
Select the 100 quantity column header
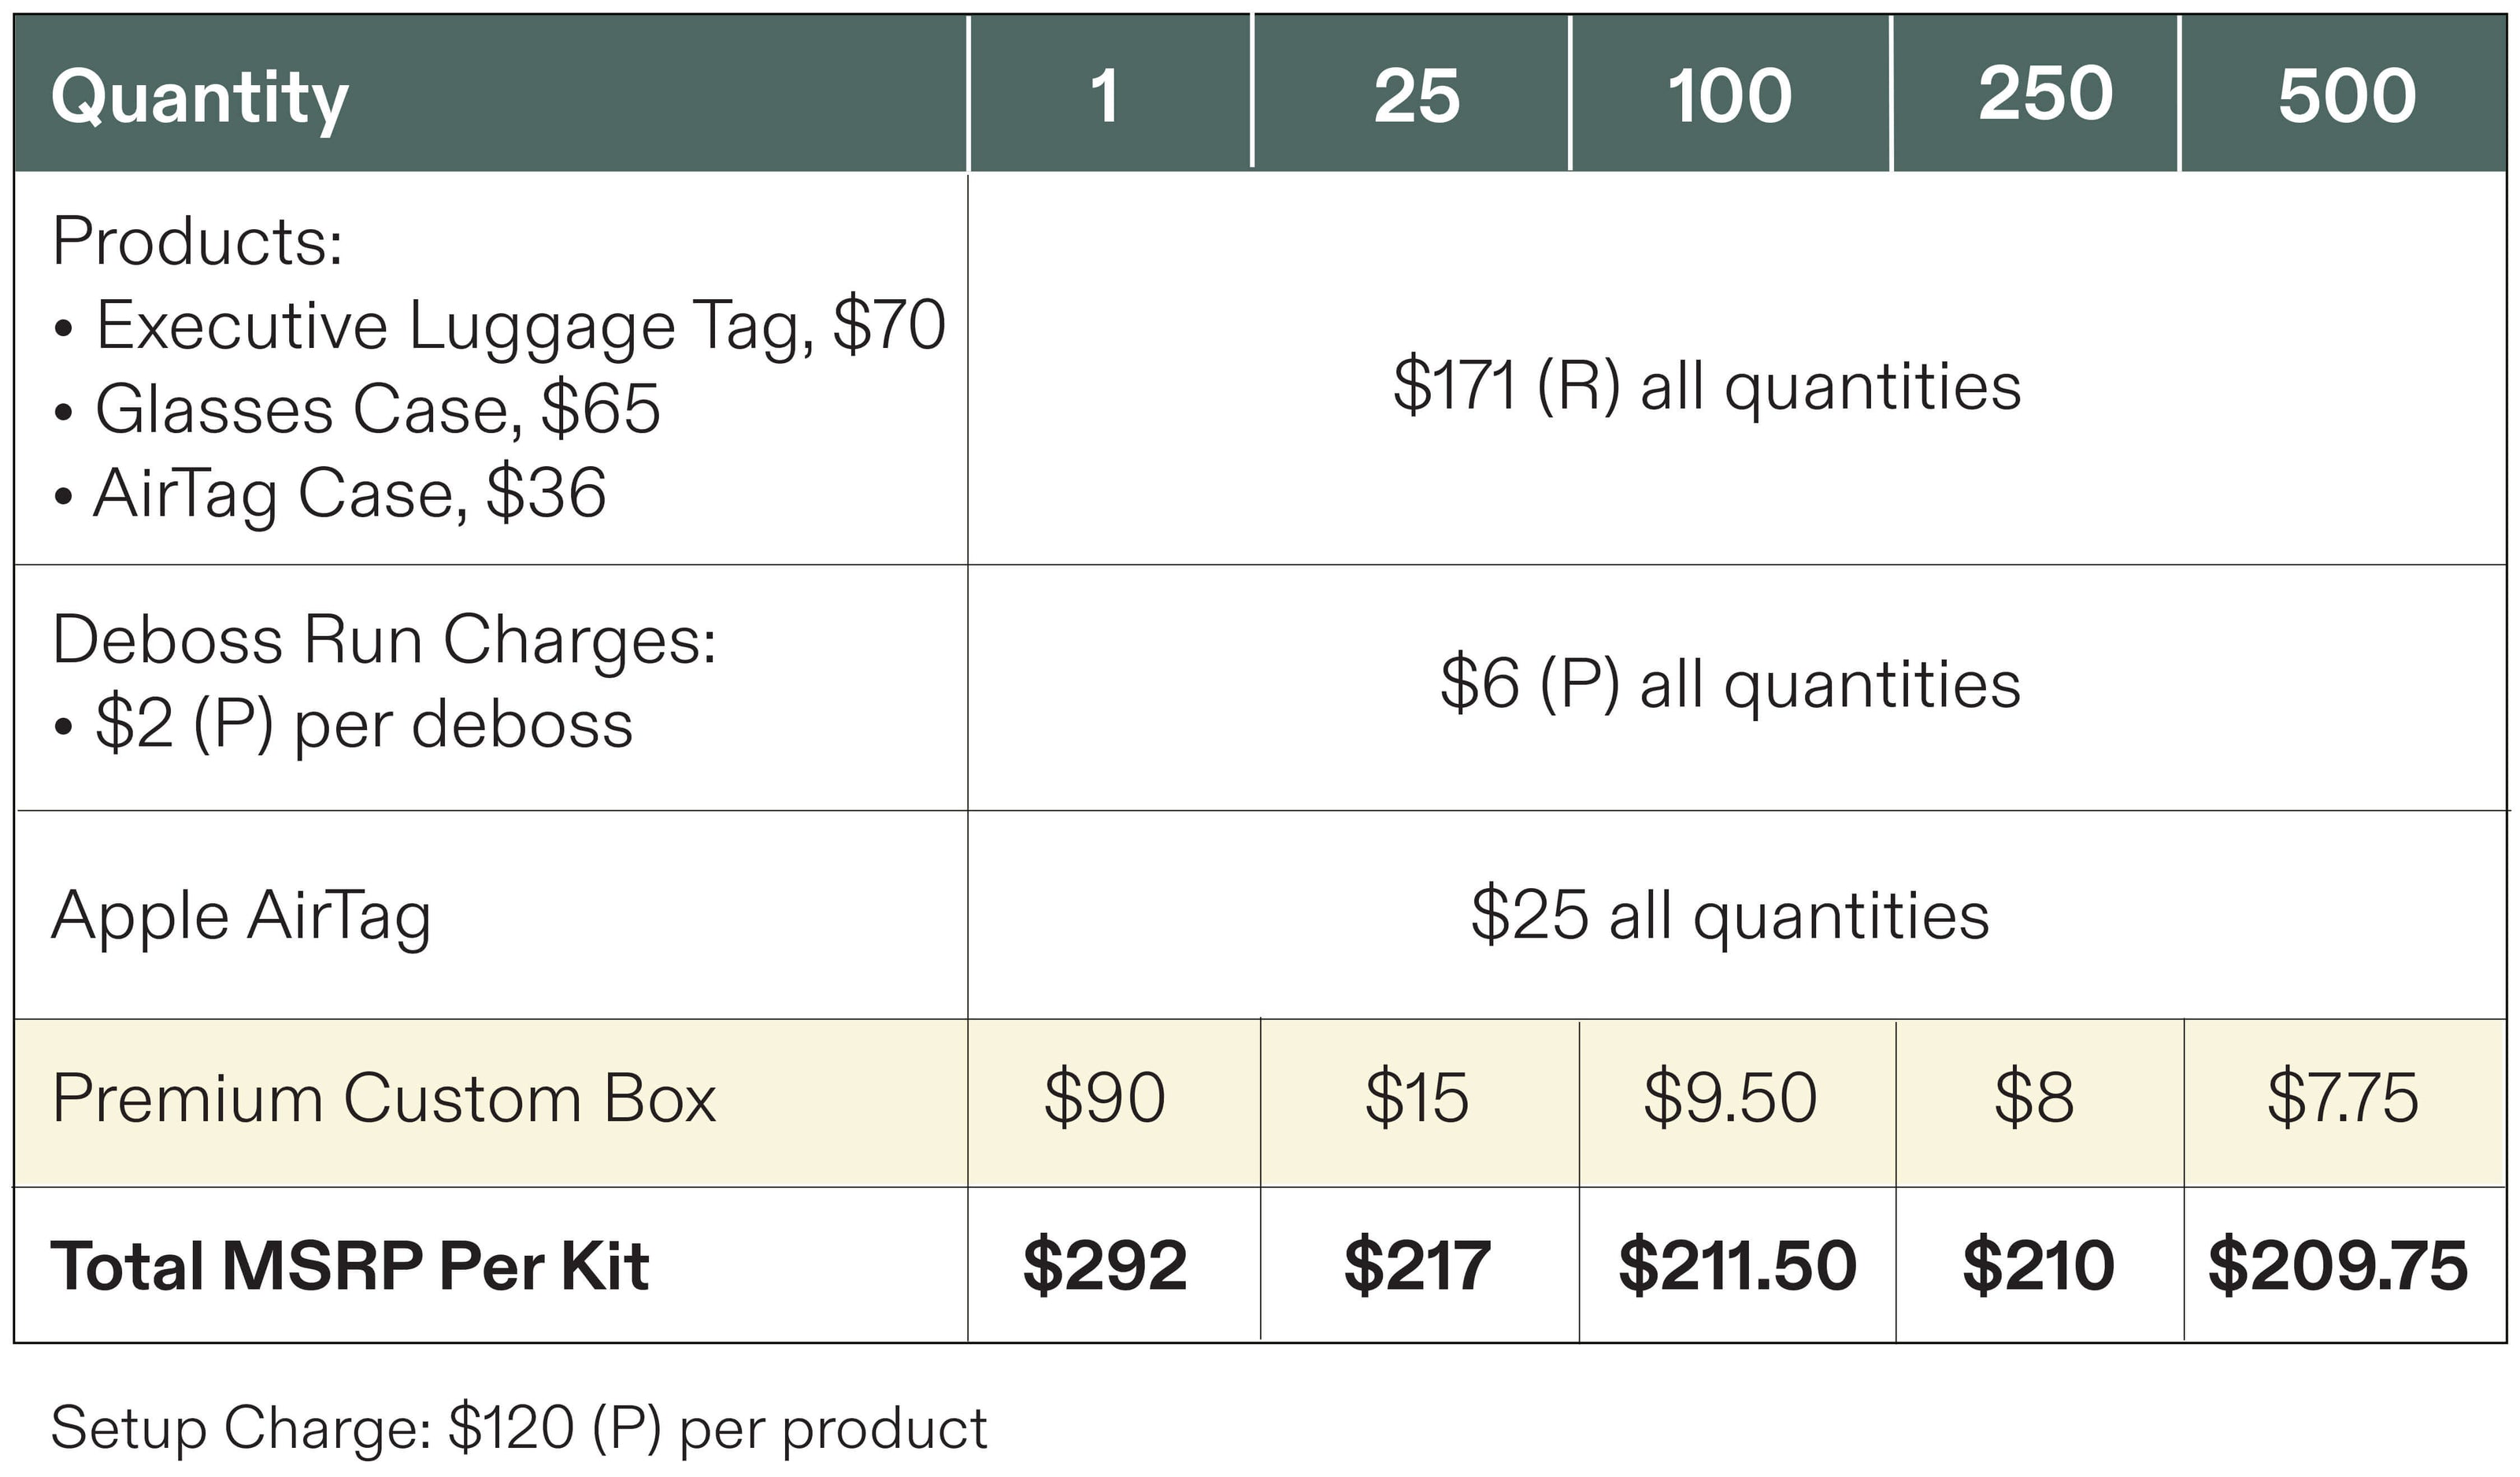[x=1730, y=94]
